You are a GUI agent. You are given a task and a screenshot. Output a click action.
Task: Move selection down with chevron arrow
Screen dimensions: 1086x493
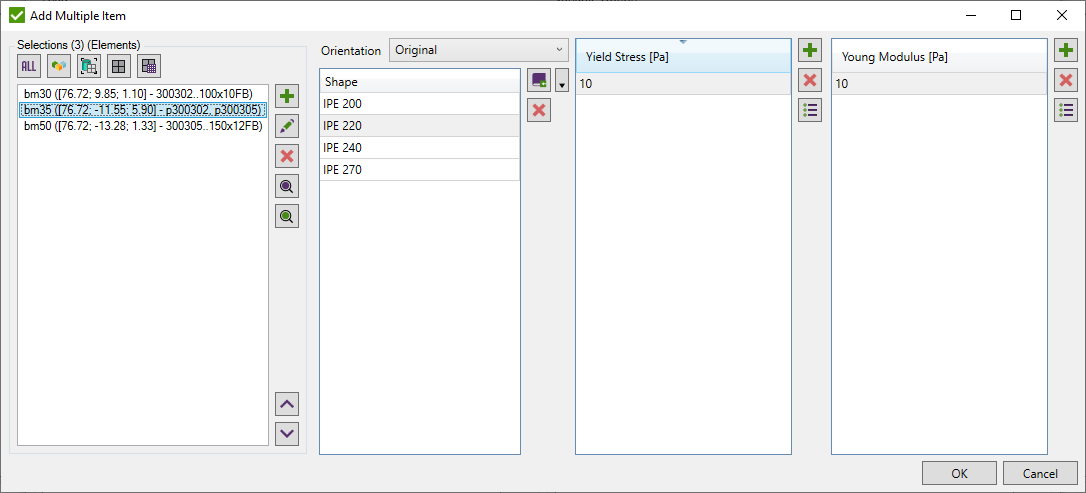pos(288,433)
